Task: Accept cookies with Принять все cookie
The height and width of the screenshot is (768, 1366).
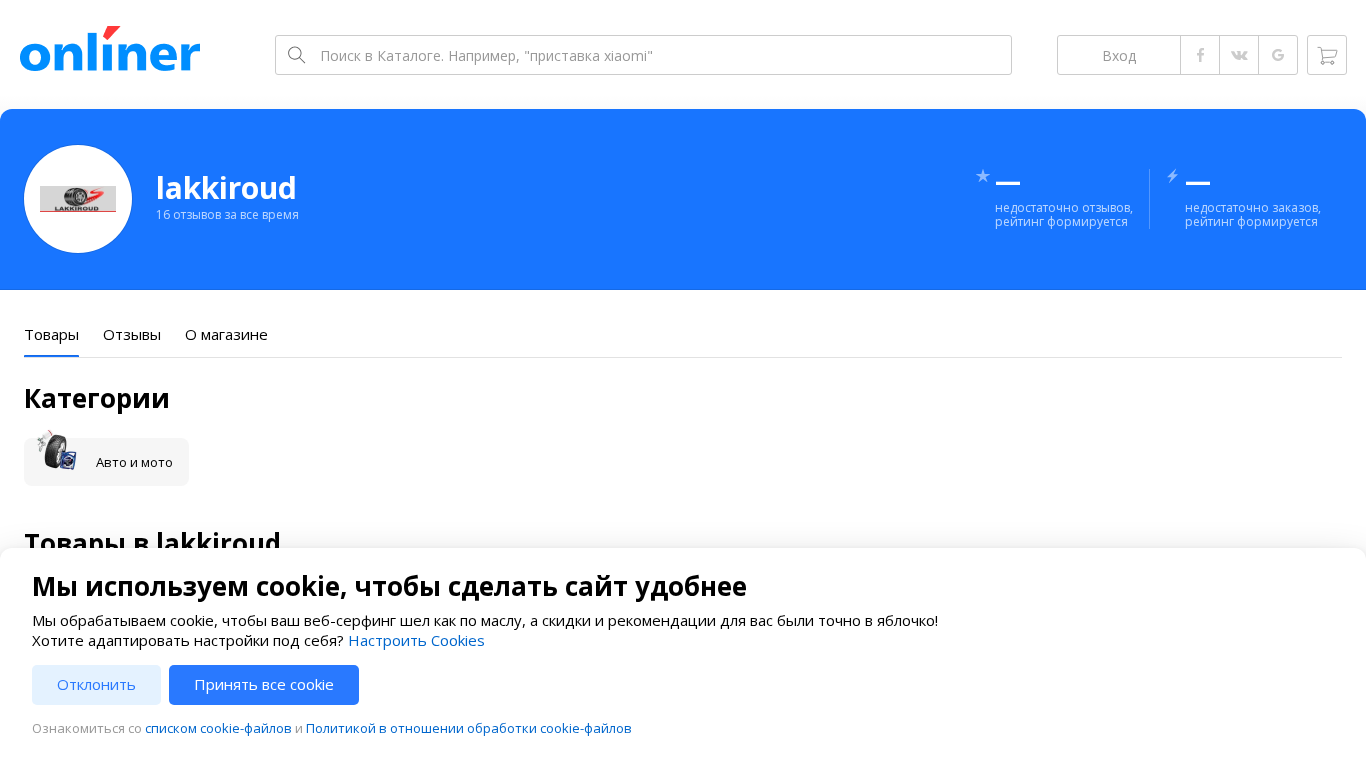Action: (264, 685)
